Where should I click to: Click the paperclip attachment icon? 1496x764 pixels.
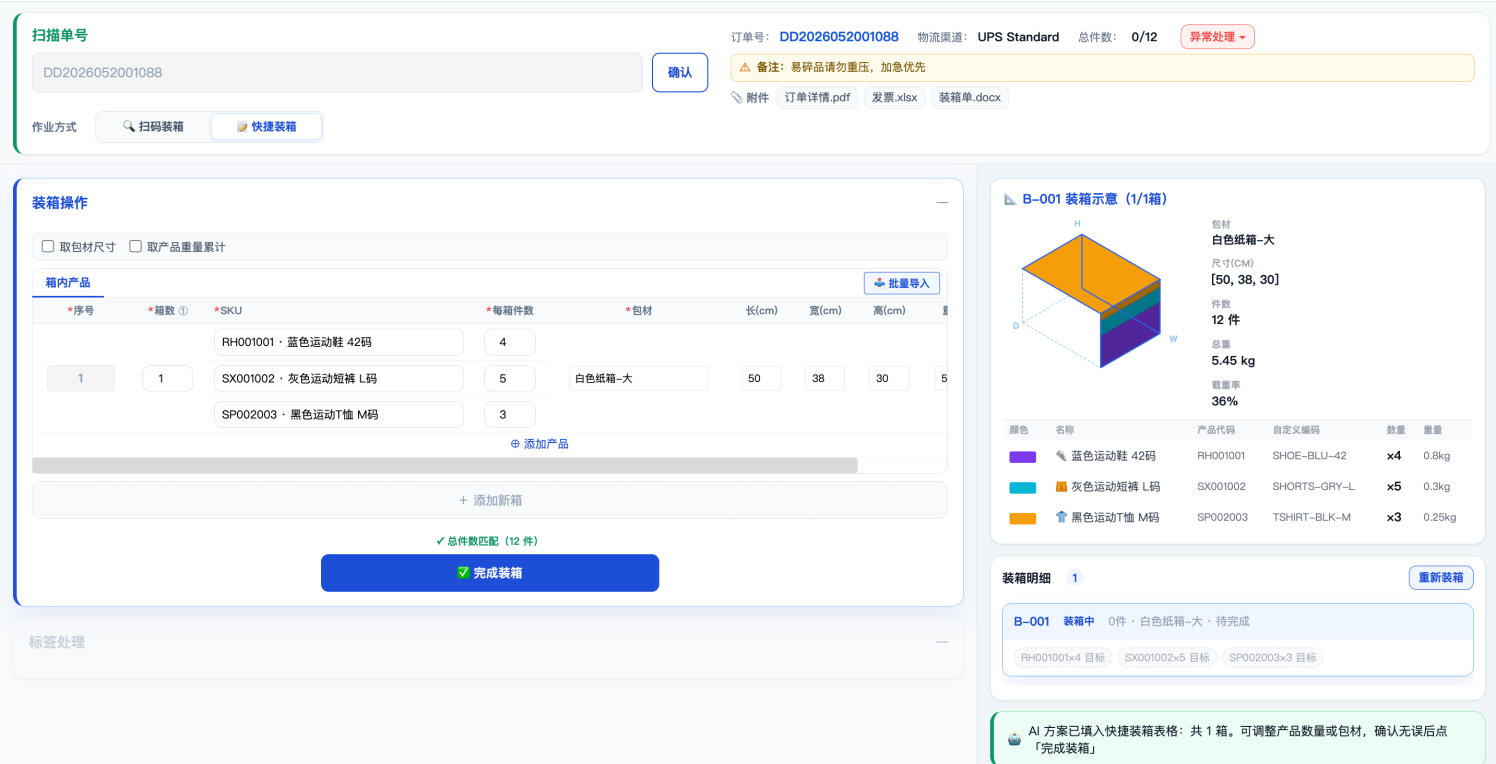tap(737, 98)
